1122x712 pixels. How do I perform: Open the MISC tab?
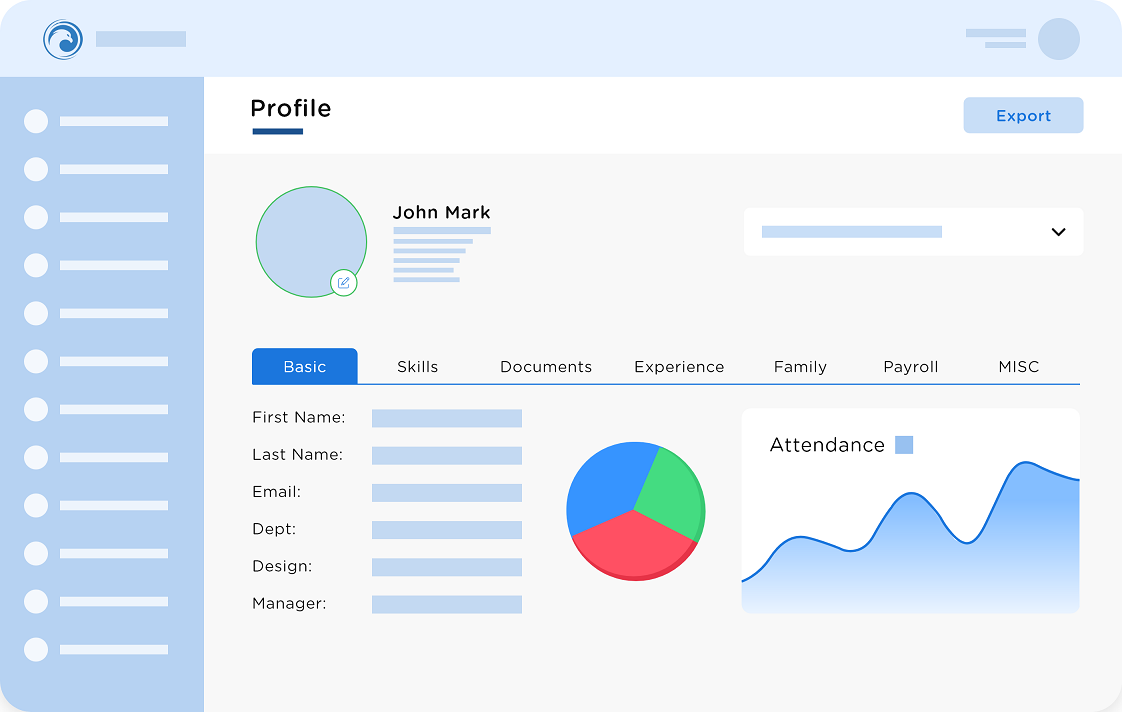point(1019,367)
